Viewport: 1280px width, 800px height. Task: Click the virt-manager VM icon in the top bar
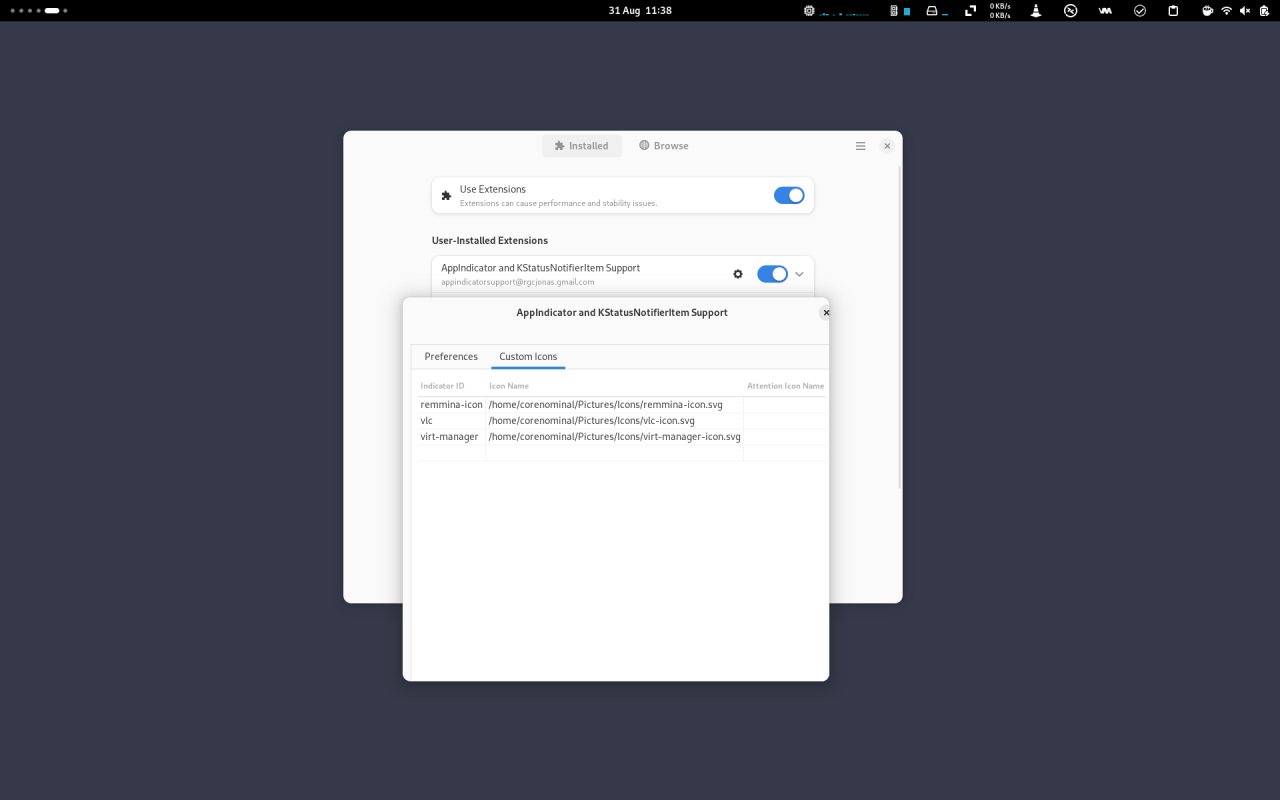[1104, 10]
